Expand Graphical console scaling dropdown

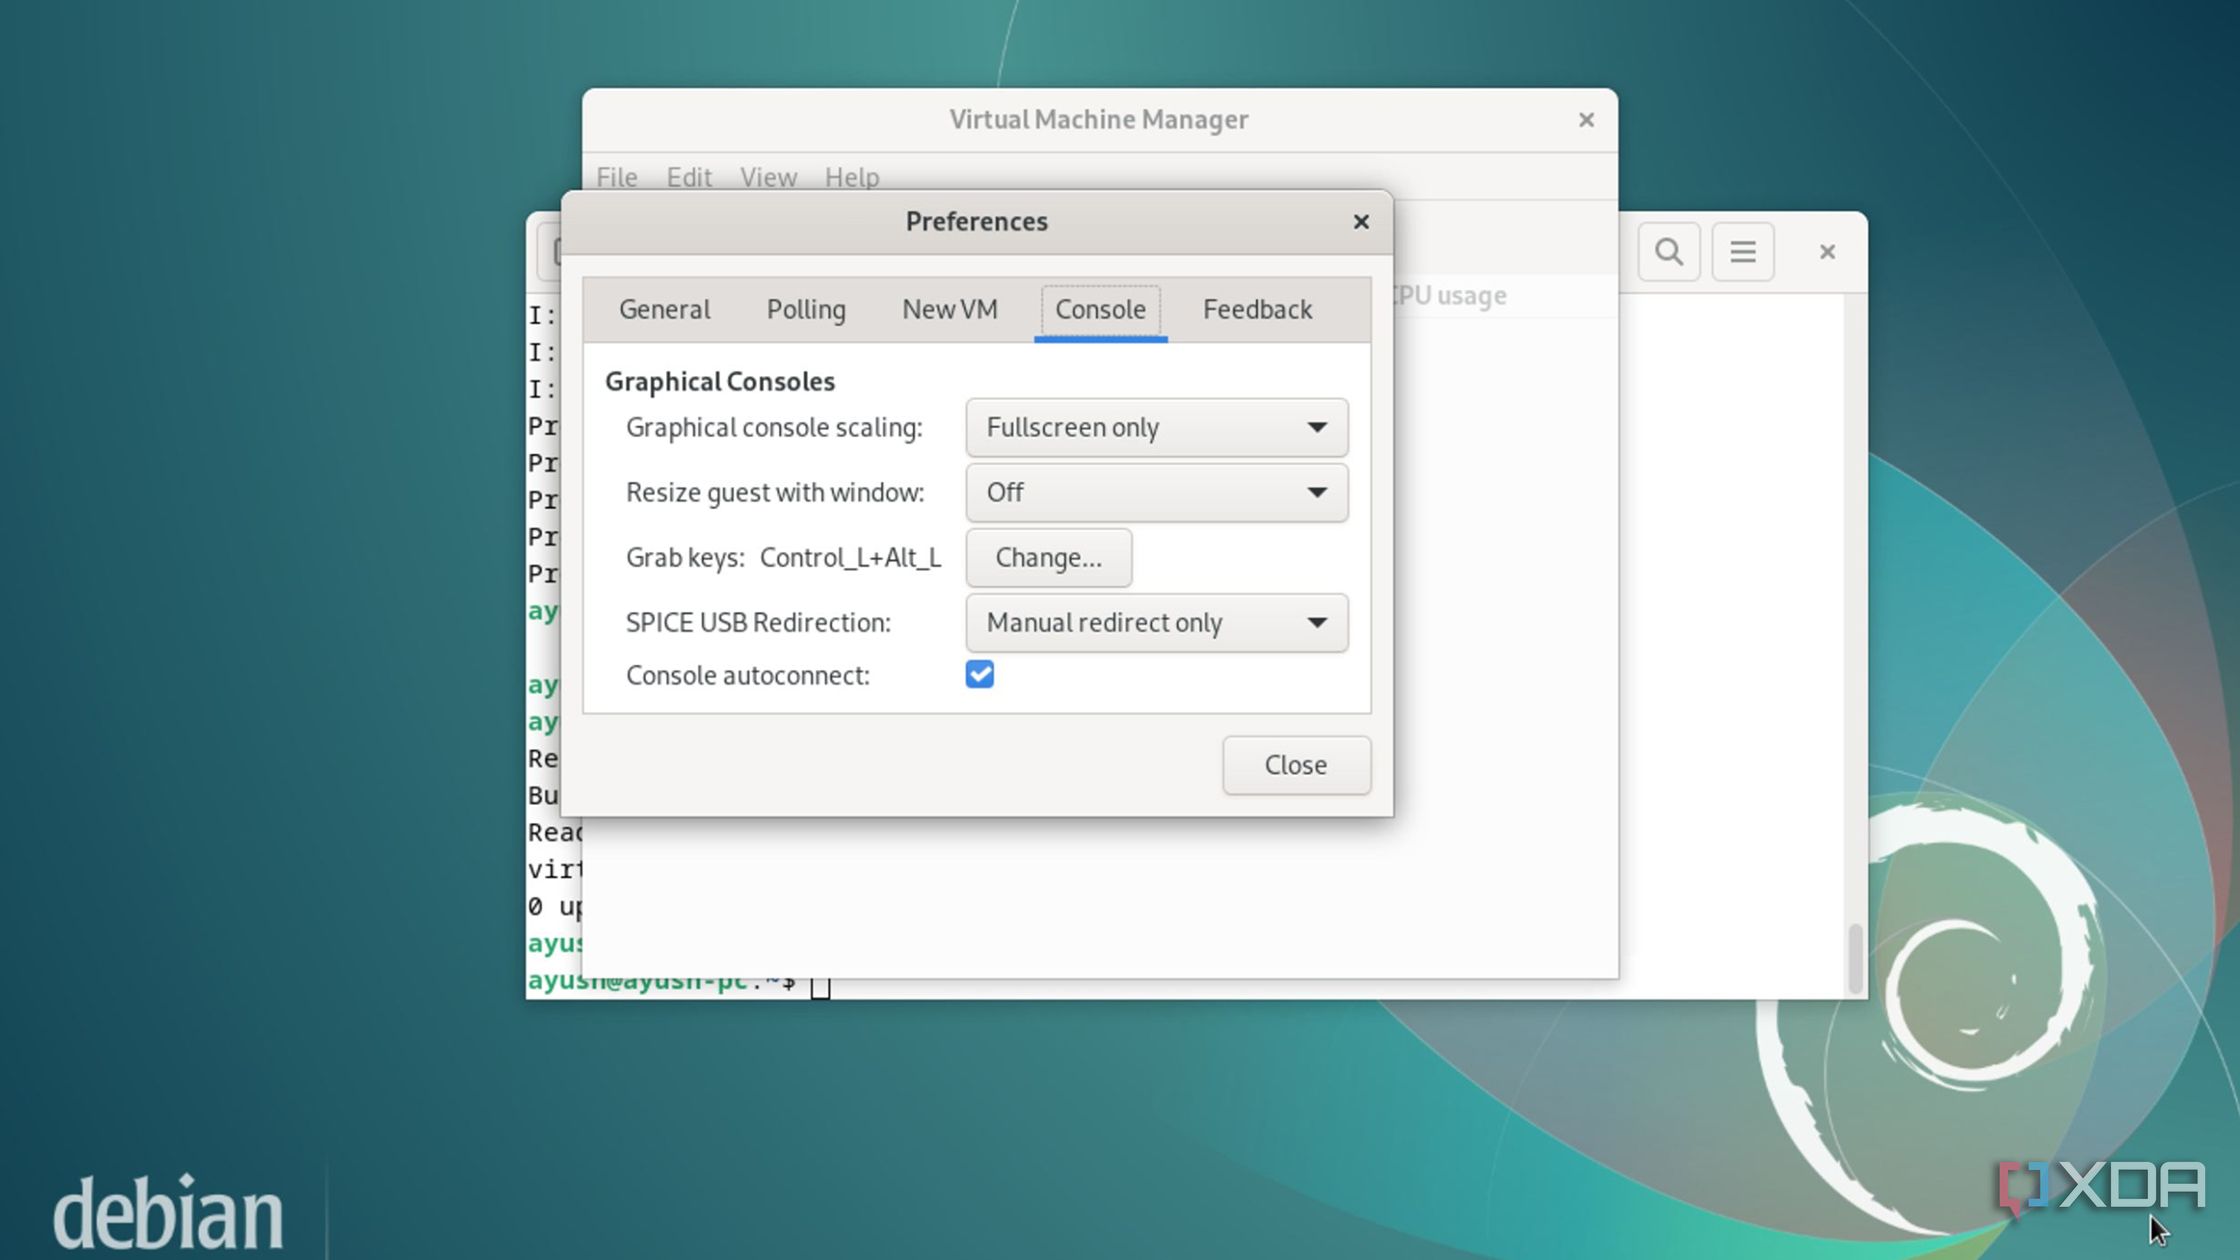1156,428
